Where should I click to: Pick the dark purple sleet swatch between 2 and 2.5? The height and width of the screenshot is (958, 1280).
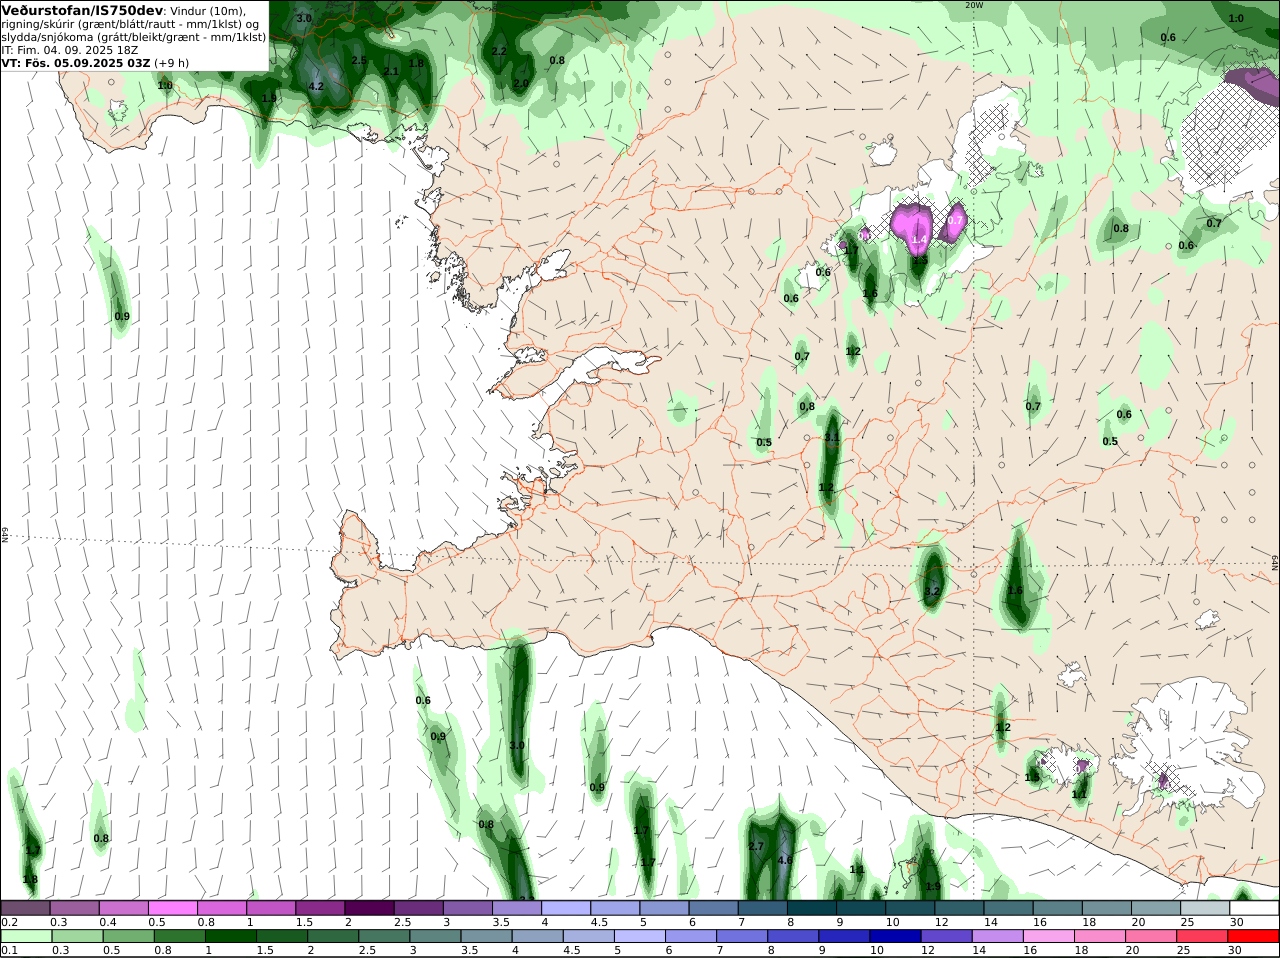coord(370,908)
